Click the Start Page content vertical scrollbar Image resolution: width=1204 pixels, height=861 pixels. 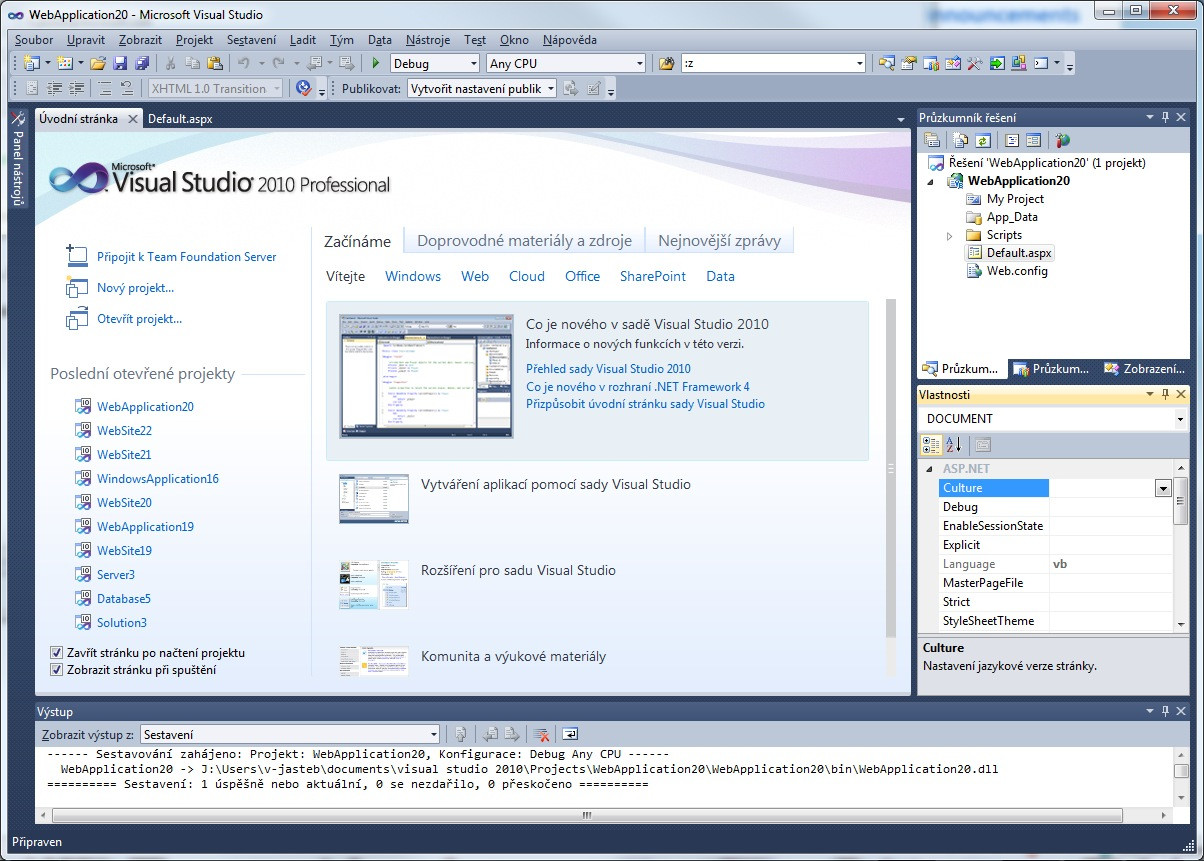[x=892, y=468]
